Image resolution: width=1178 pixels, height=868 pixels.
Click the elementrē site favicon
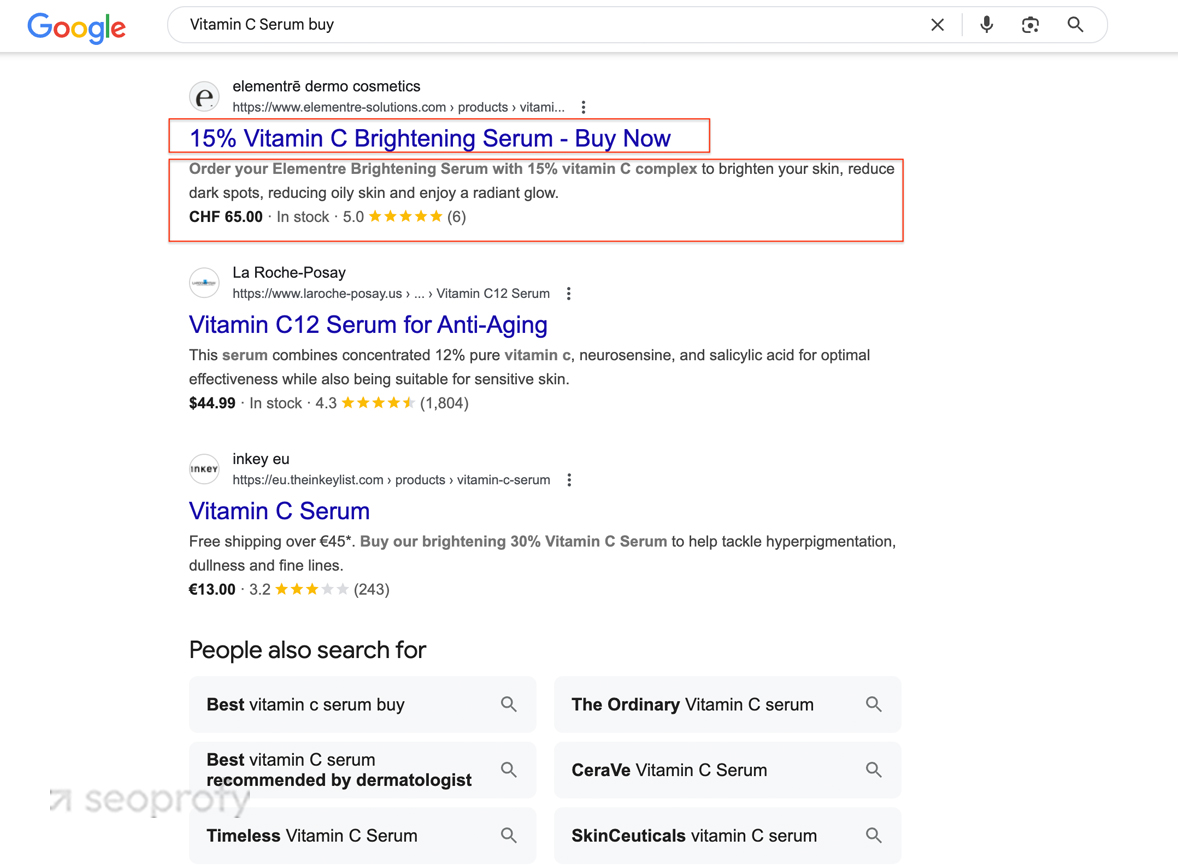(x=204, y=97)
